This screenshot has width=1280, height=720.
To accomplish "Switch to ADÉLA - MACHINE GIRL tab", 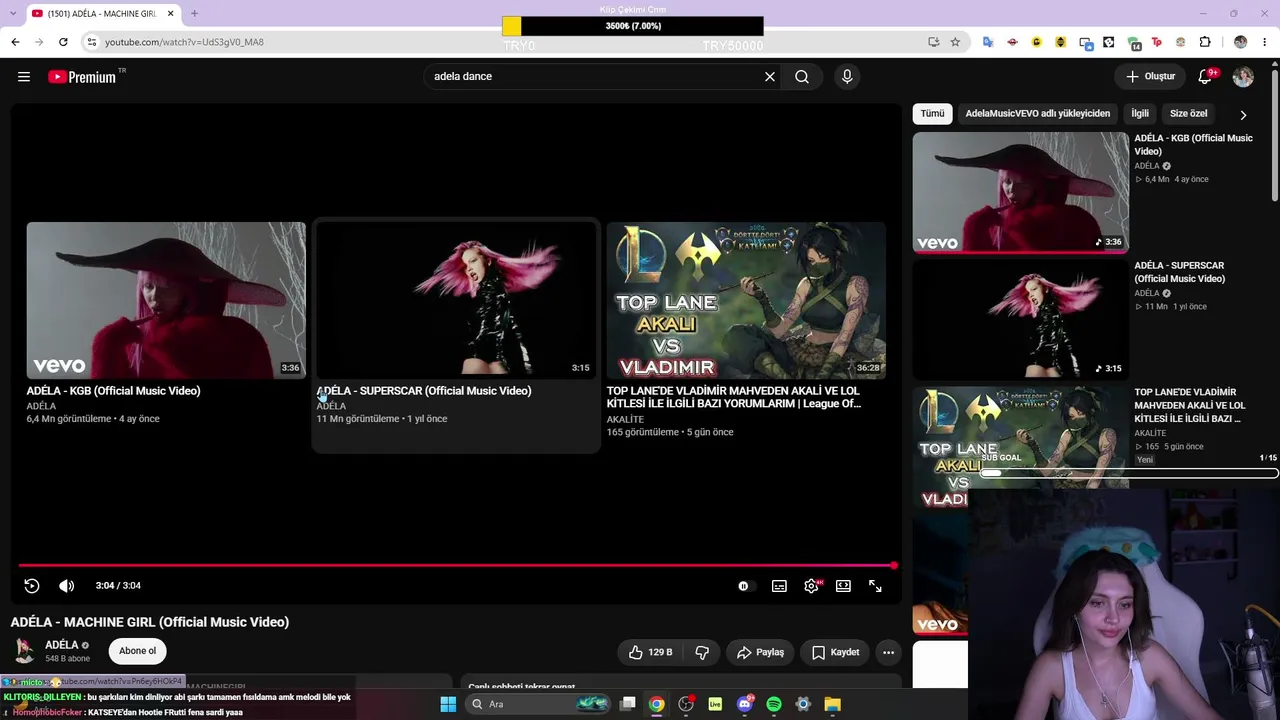I will click(102, 14).
